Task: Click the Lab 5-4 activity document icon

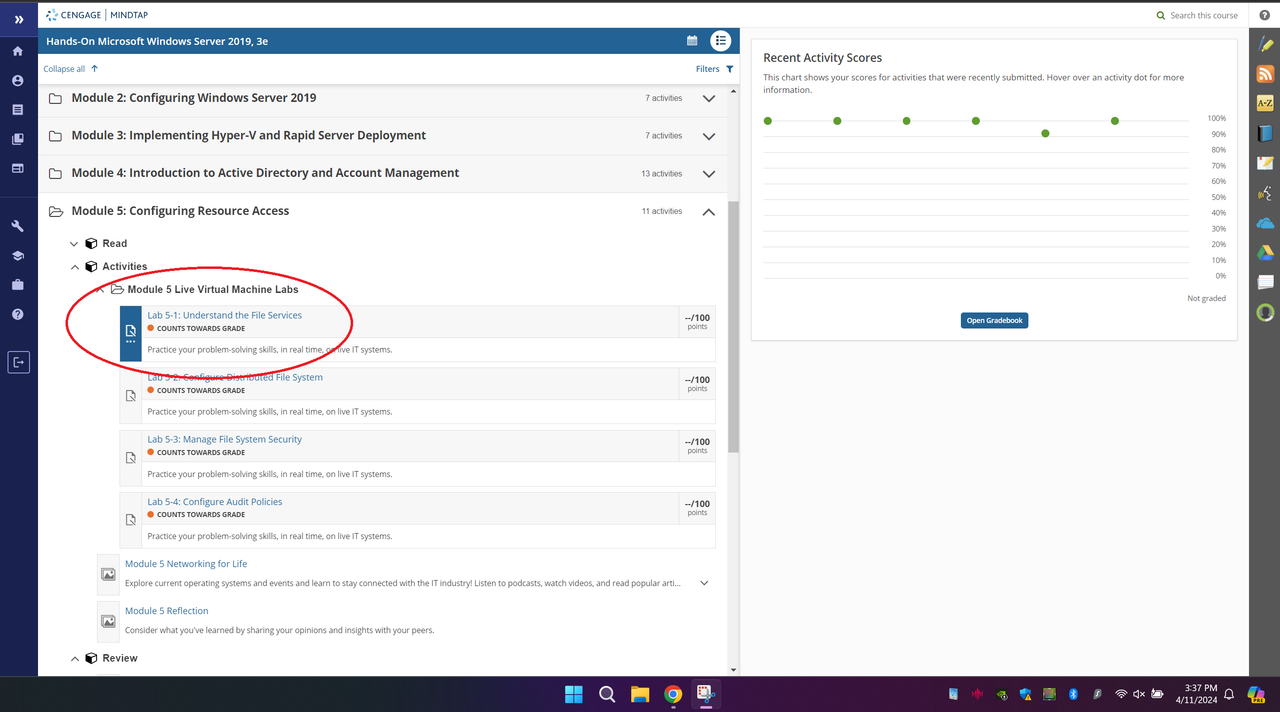Action: point(131,520)
